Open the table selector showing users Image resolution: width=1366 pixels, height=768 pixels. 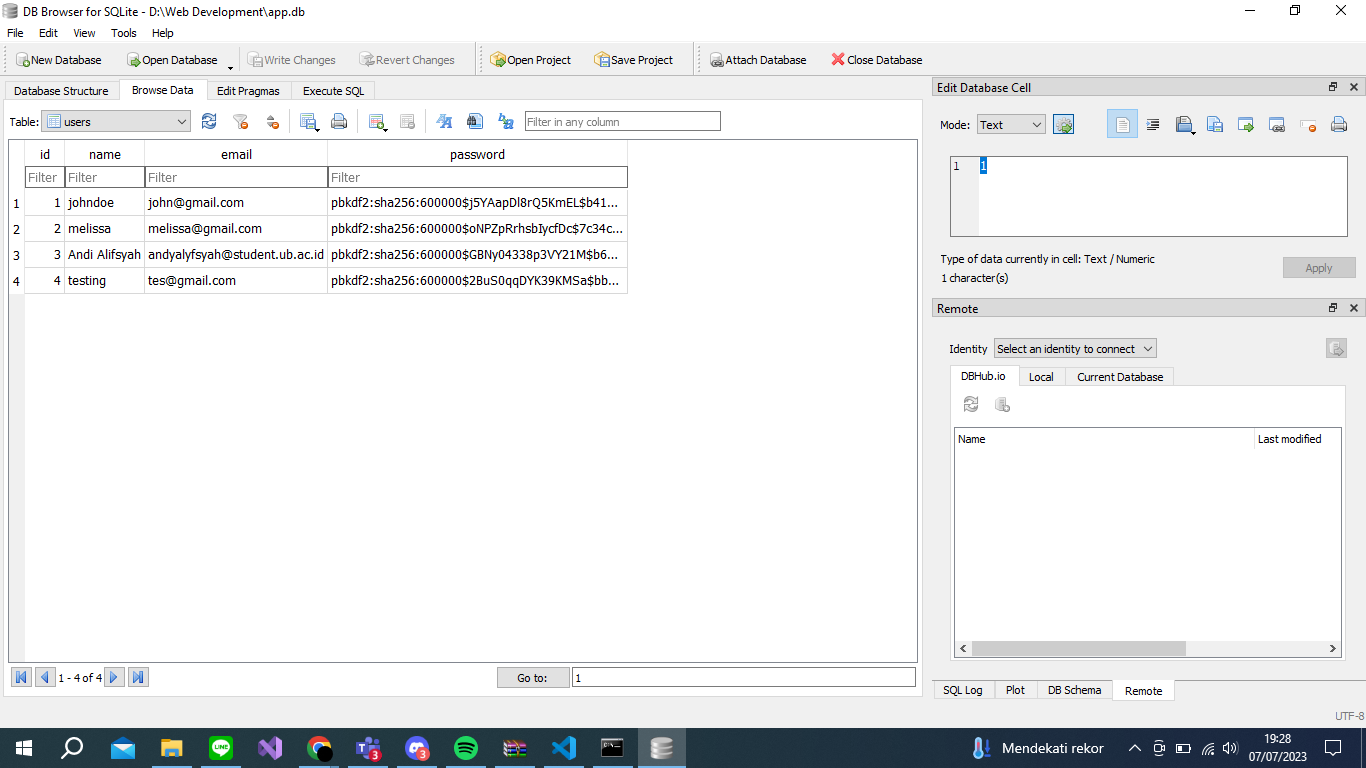(x=114, y=120)
